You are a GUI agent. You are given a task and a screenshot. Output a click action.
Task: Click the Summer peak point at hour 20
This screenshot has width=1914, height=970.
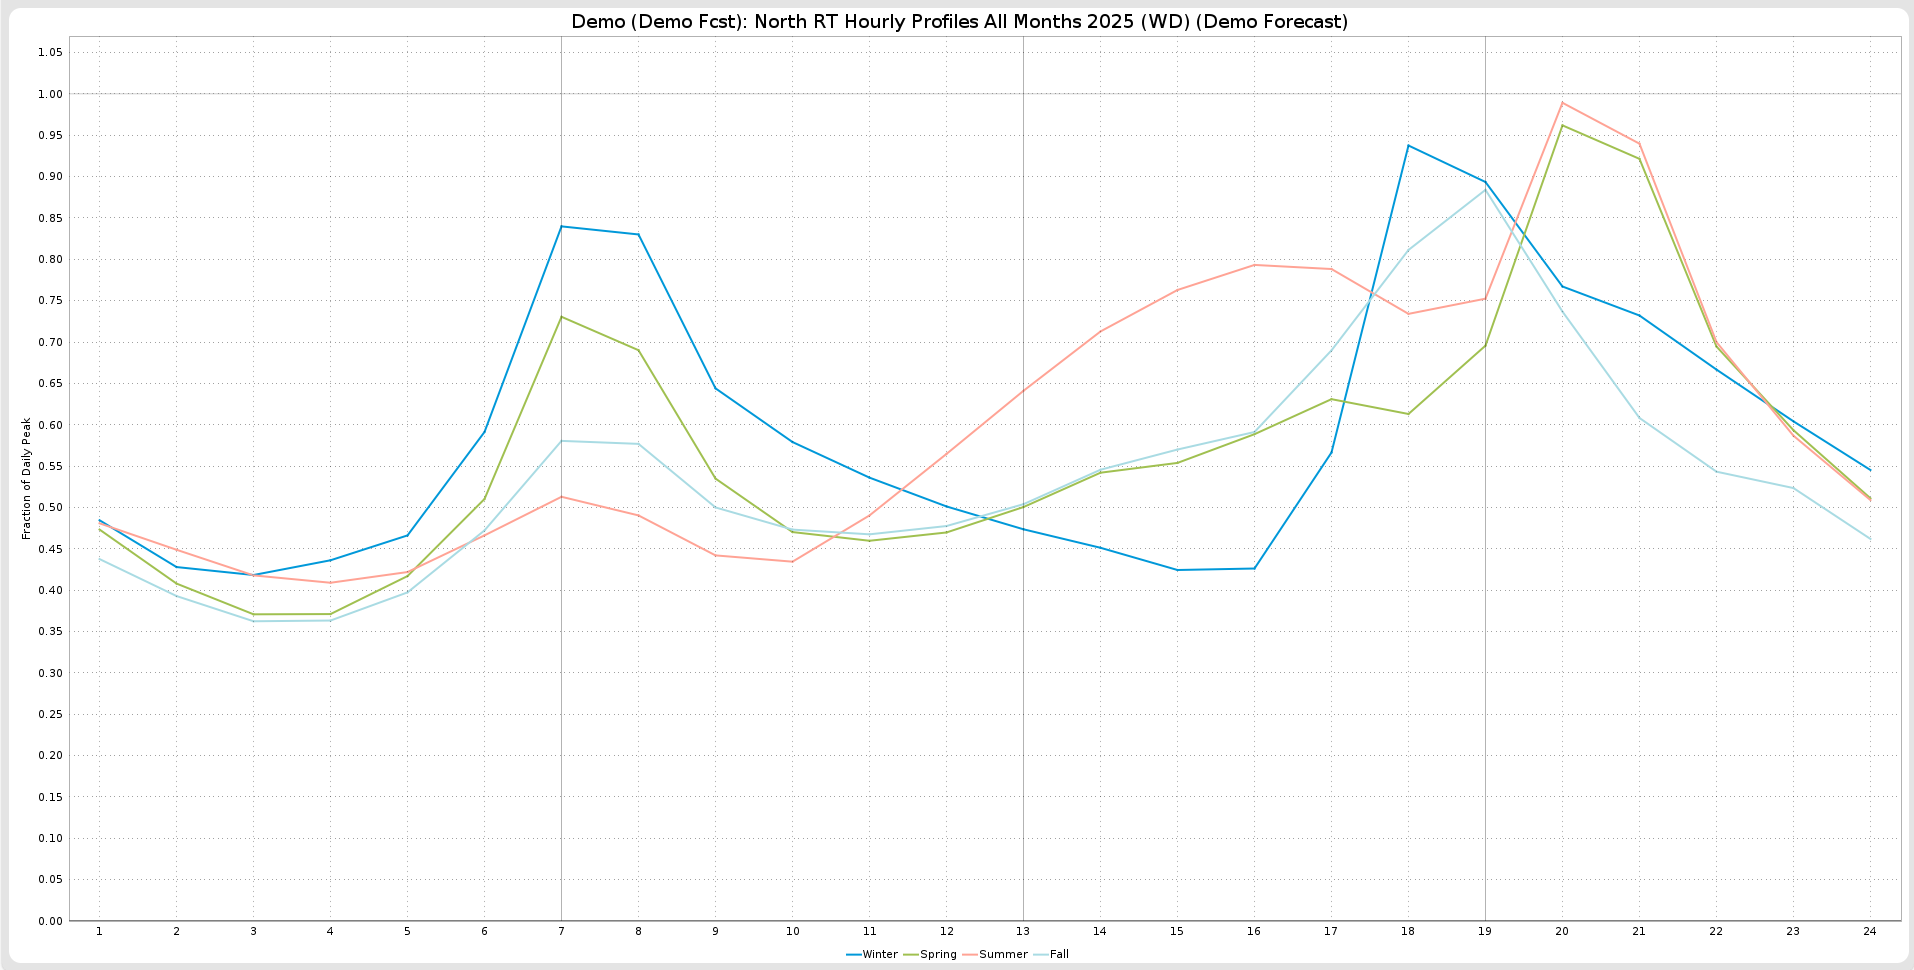click(1562, 102)
